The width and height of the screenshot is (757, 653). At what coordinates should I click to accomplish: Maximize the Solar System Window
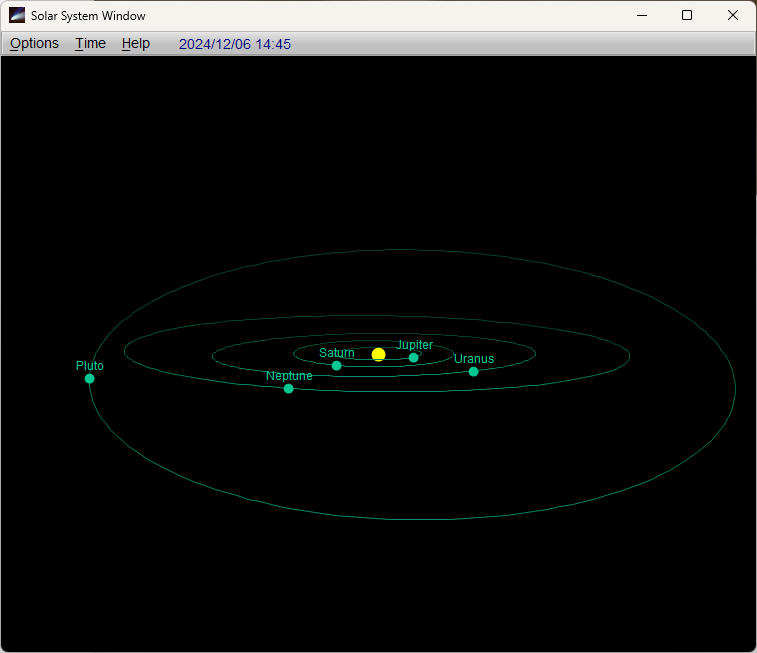687,15
